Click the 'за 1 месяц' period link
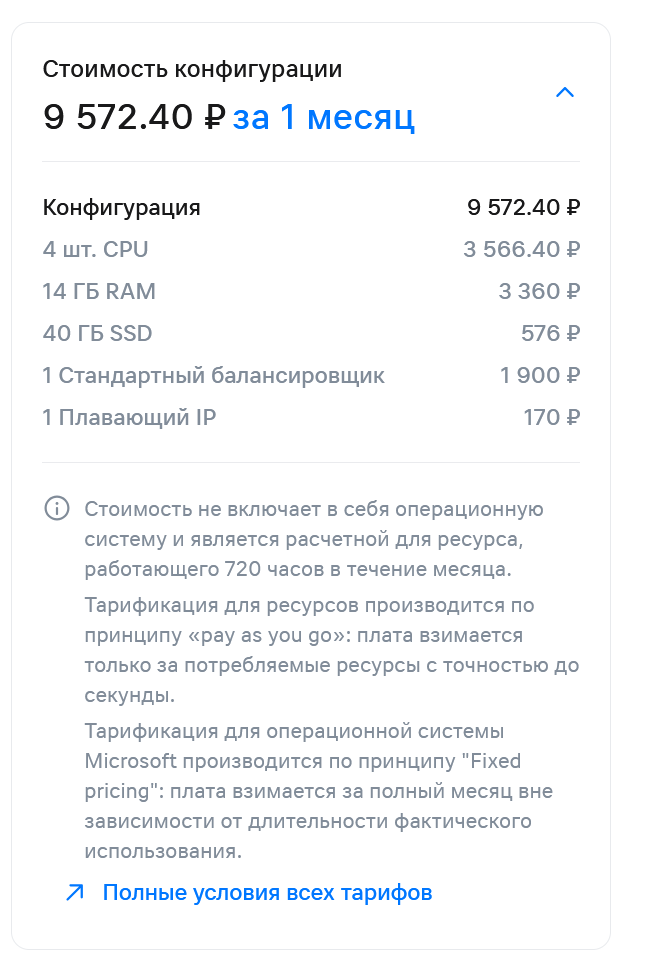This screenshot has width=646, height=964. (323, 118)
